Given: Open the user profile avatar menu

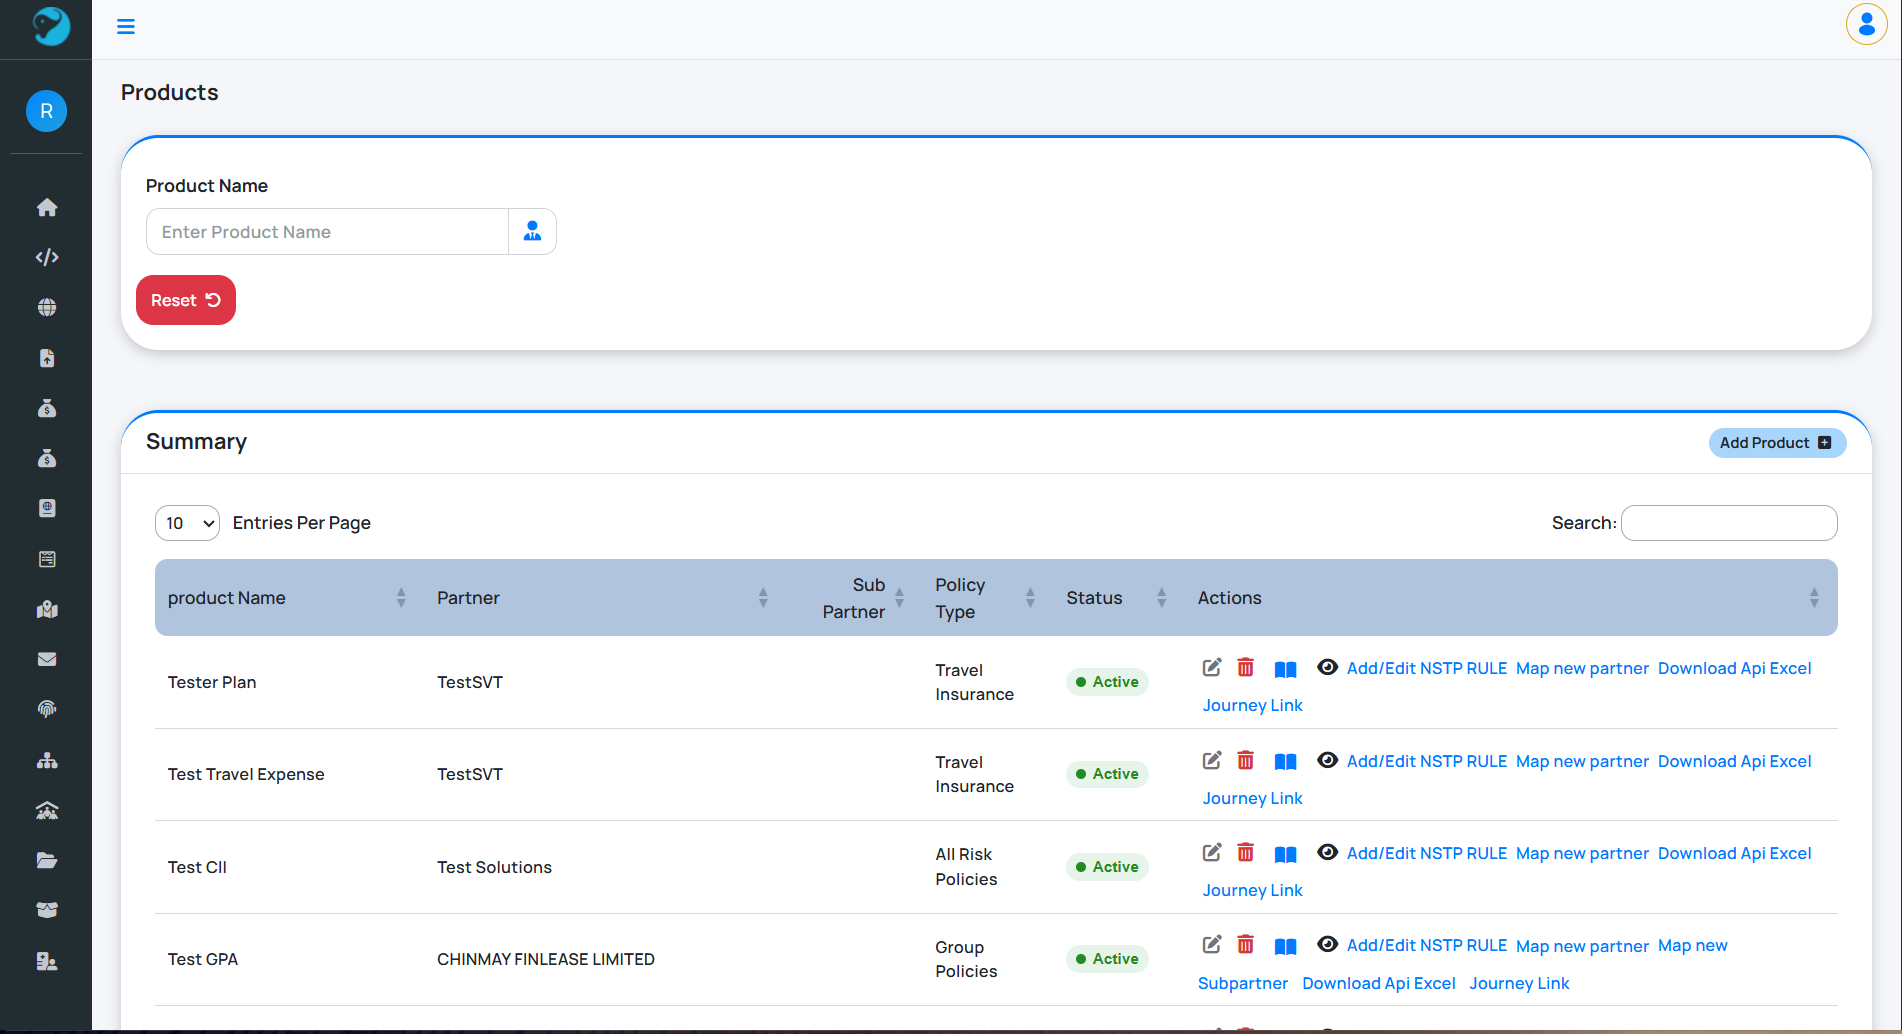Looking at the screenshot, I should [x=1866, y=25].
